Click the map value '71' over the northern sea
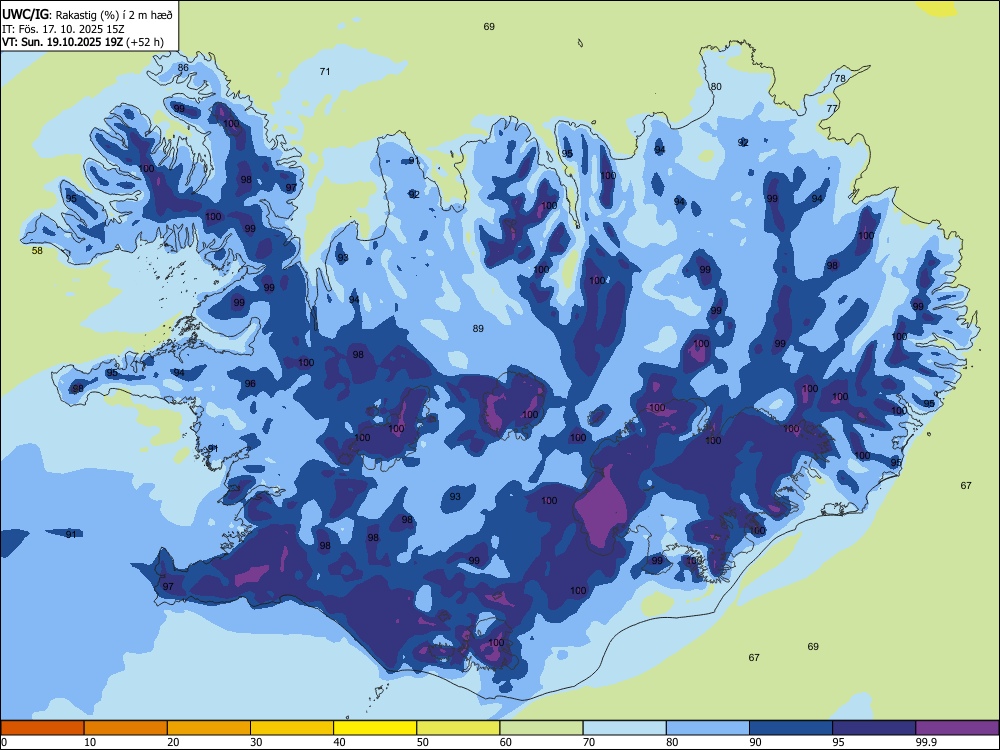The height and width of the screenshot is (750, 1000). point(325,71)
